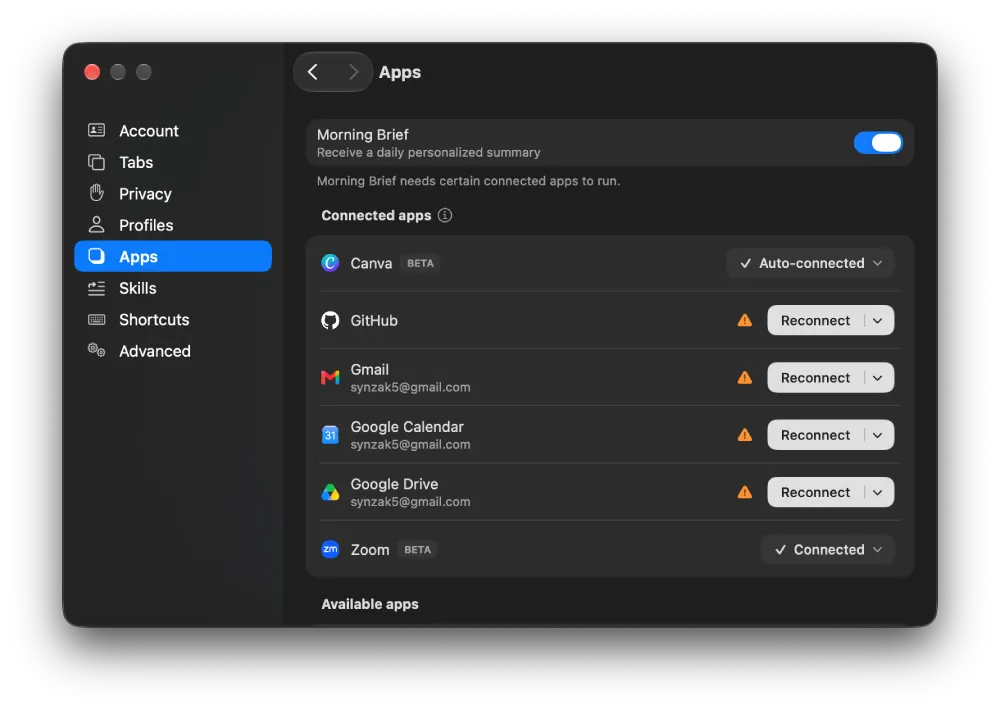Click the 'Connected apps' heading
The width and height of the screenshot is (1000, 710).
click(376, 215)
